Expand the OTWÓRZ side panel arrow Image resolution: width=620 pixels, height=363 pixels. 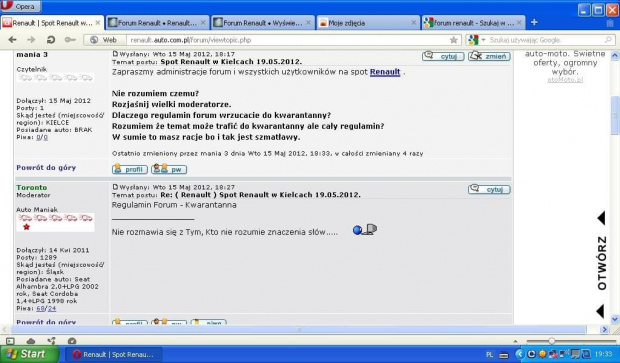click(x=601, y=218)
